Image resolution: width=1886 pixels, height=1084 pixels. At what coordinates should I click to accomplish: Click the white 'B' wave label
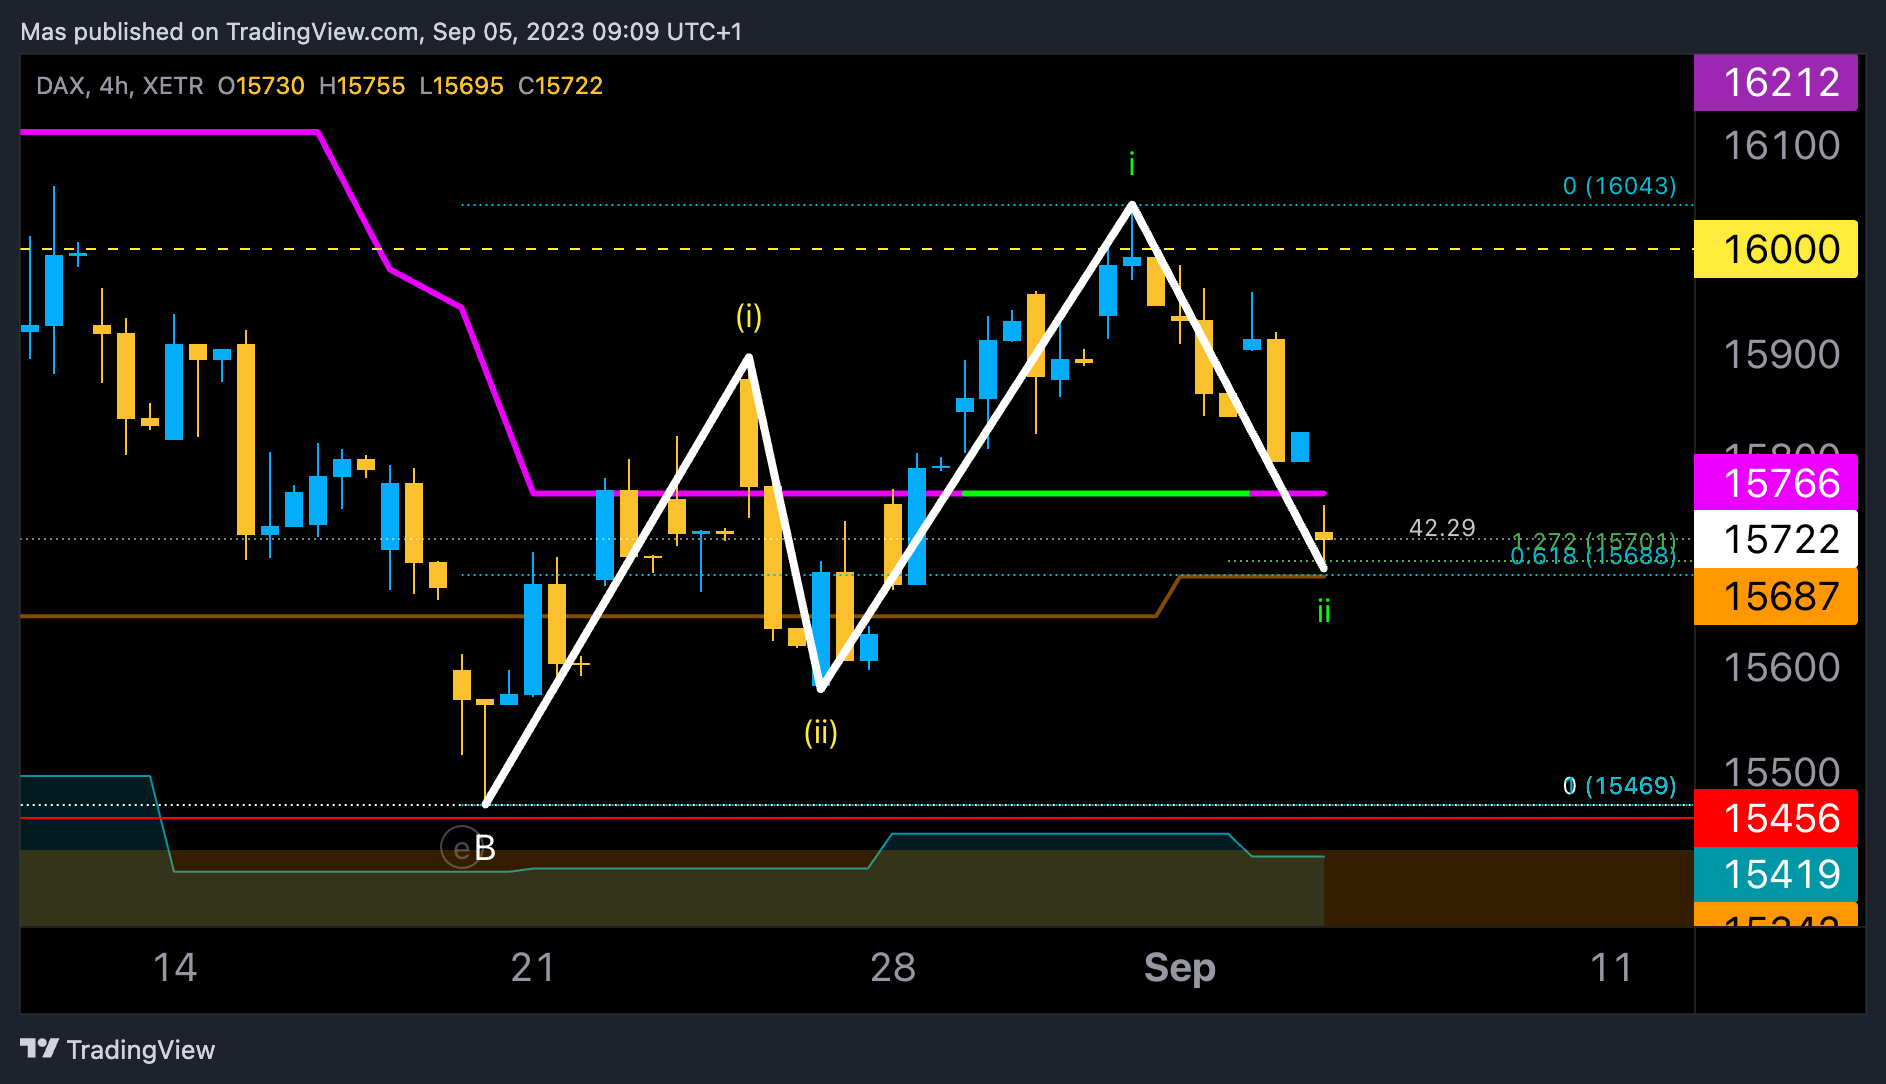click(x=485, y=848)
